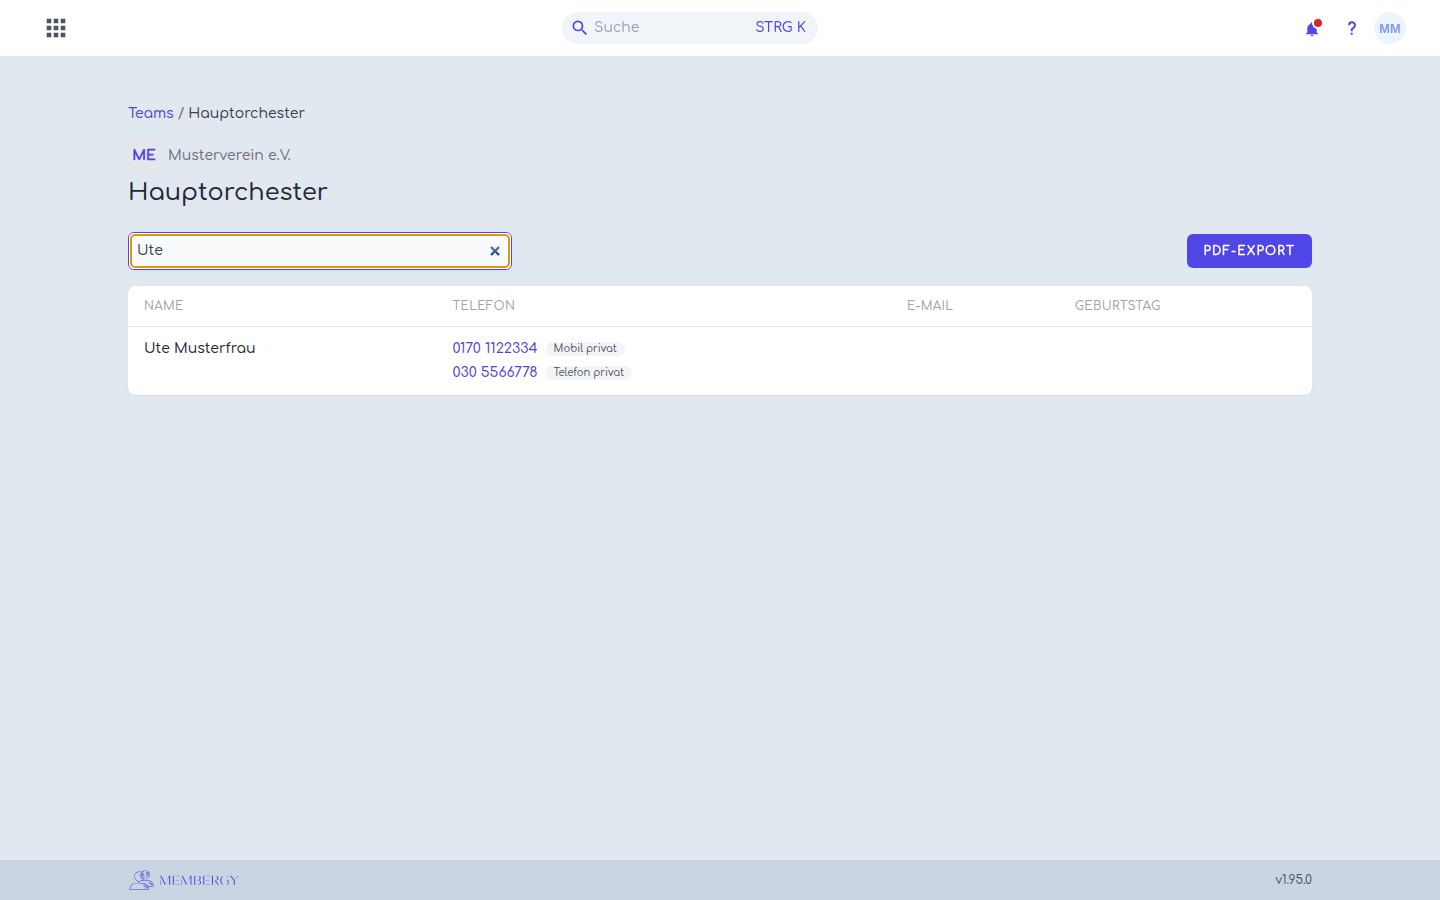Viewport: 1440px width, 900px height.
Task: Click the magnifier icon in search bar
Action: click(x=579, y=28)
